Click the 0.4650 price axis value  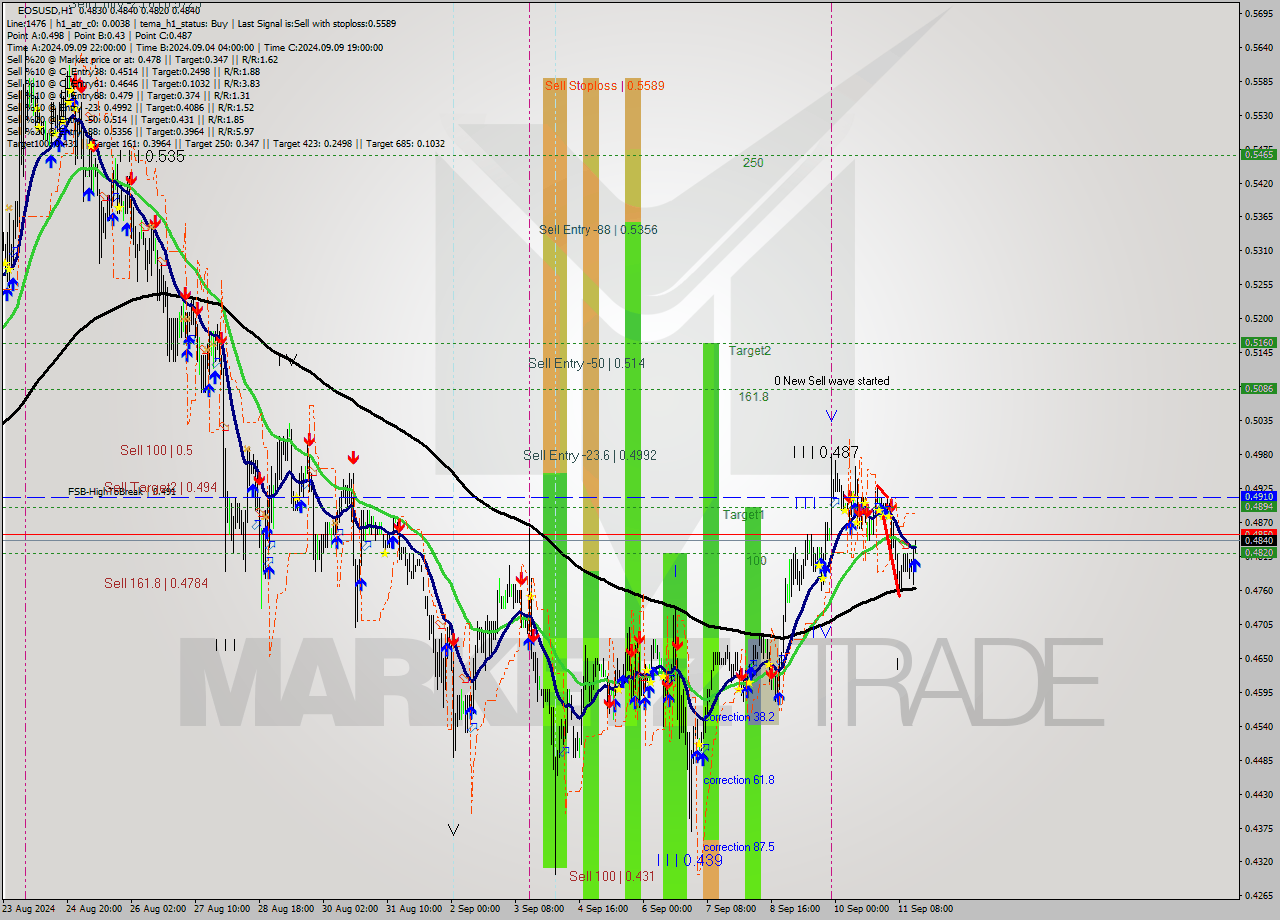pyautogui.click(x=1258, y=658)
